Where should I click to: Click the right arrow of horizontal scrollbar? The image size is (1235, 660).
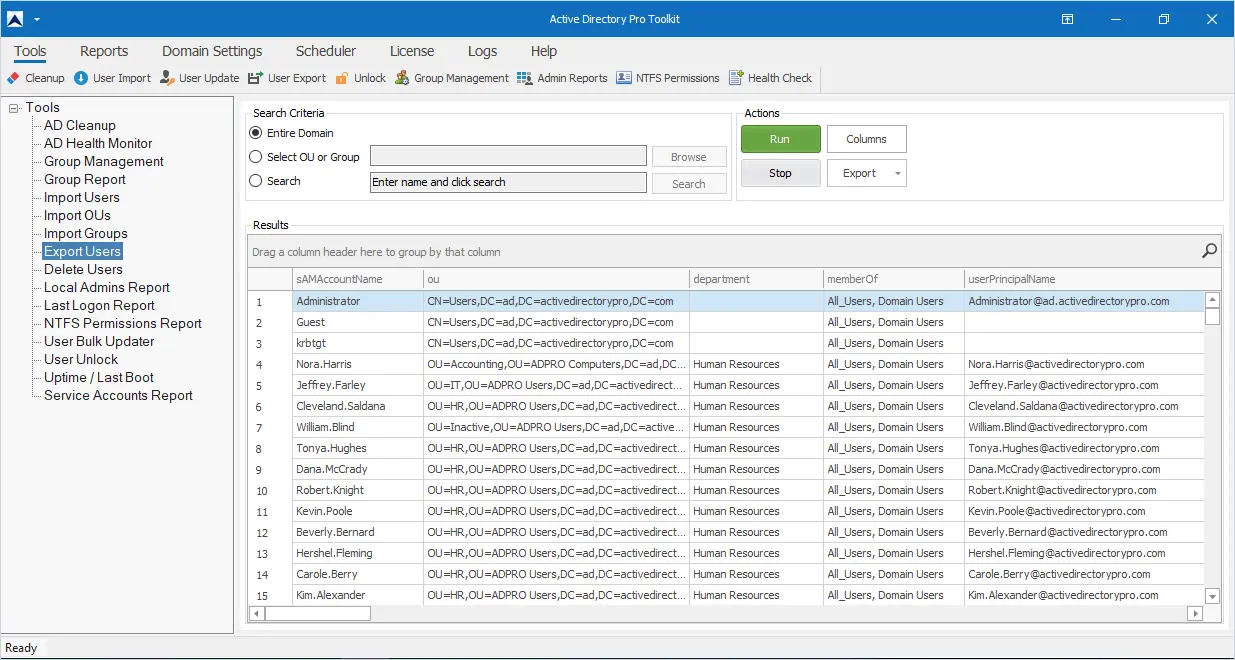click(1193, 613)
